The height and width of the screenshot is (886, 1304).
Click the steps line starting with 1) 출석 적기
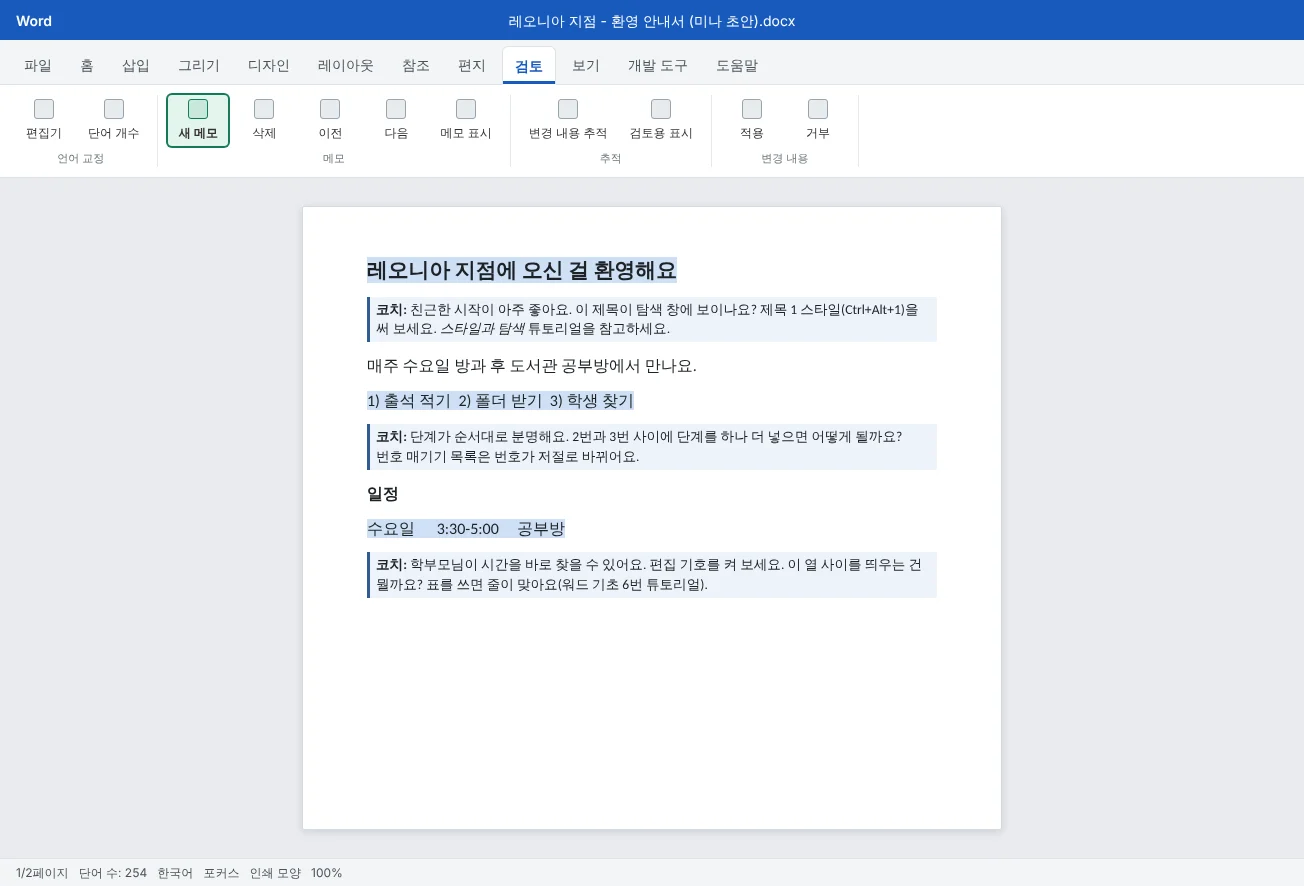coord(500,401)
